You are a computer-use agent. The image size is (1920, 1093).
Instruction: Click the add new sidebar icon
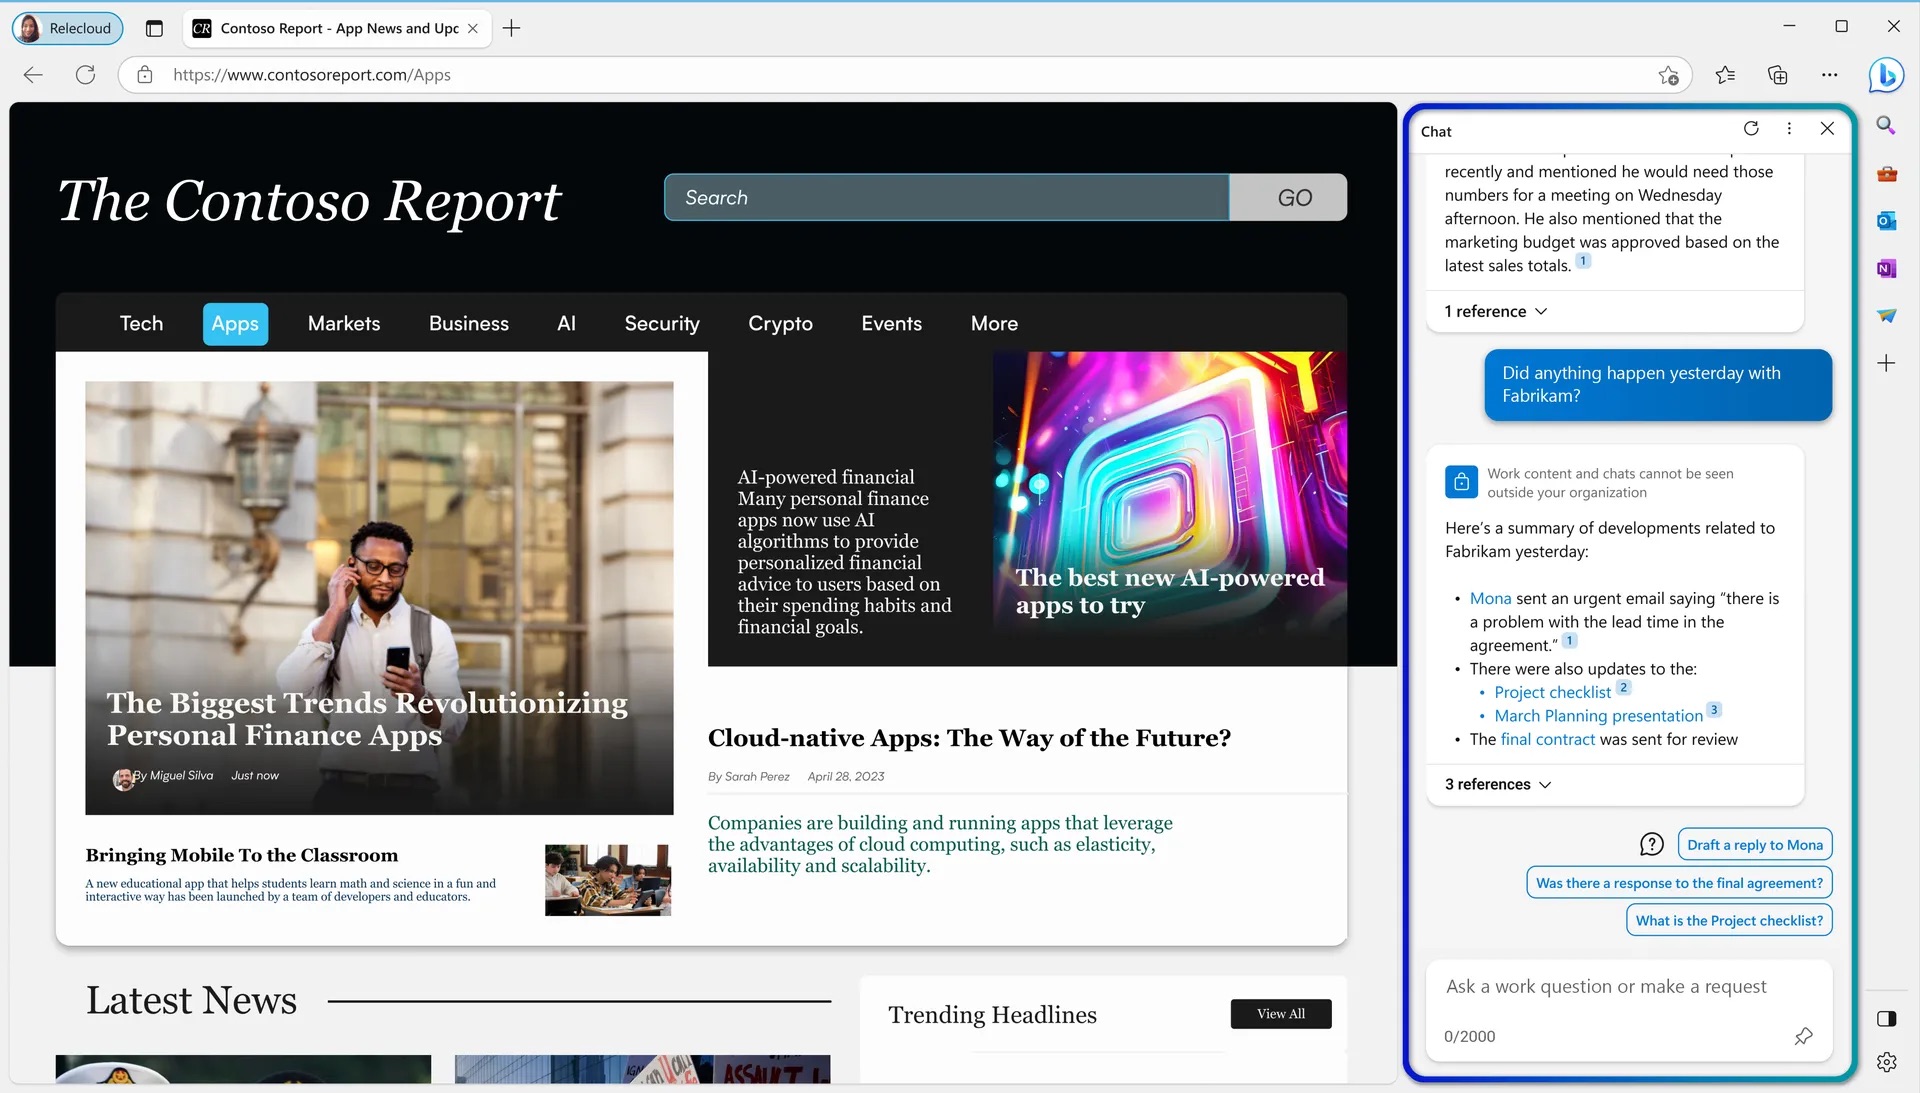[1888, 363]
